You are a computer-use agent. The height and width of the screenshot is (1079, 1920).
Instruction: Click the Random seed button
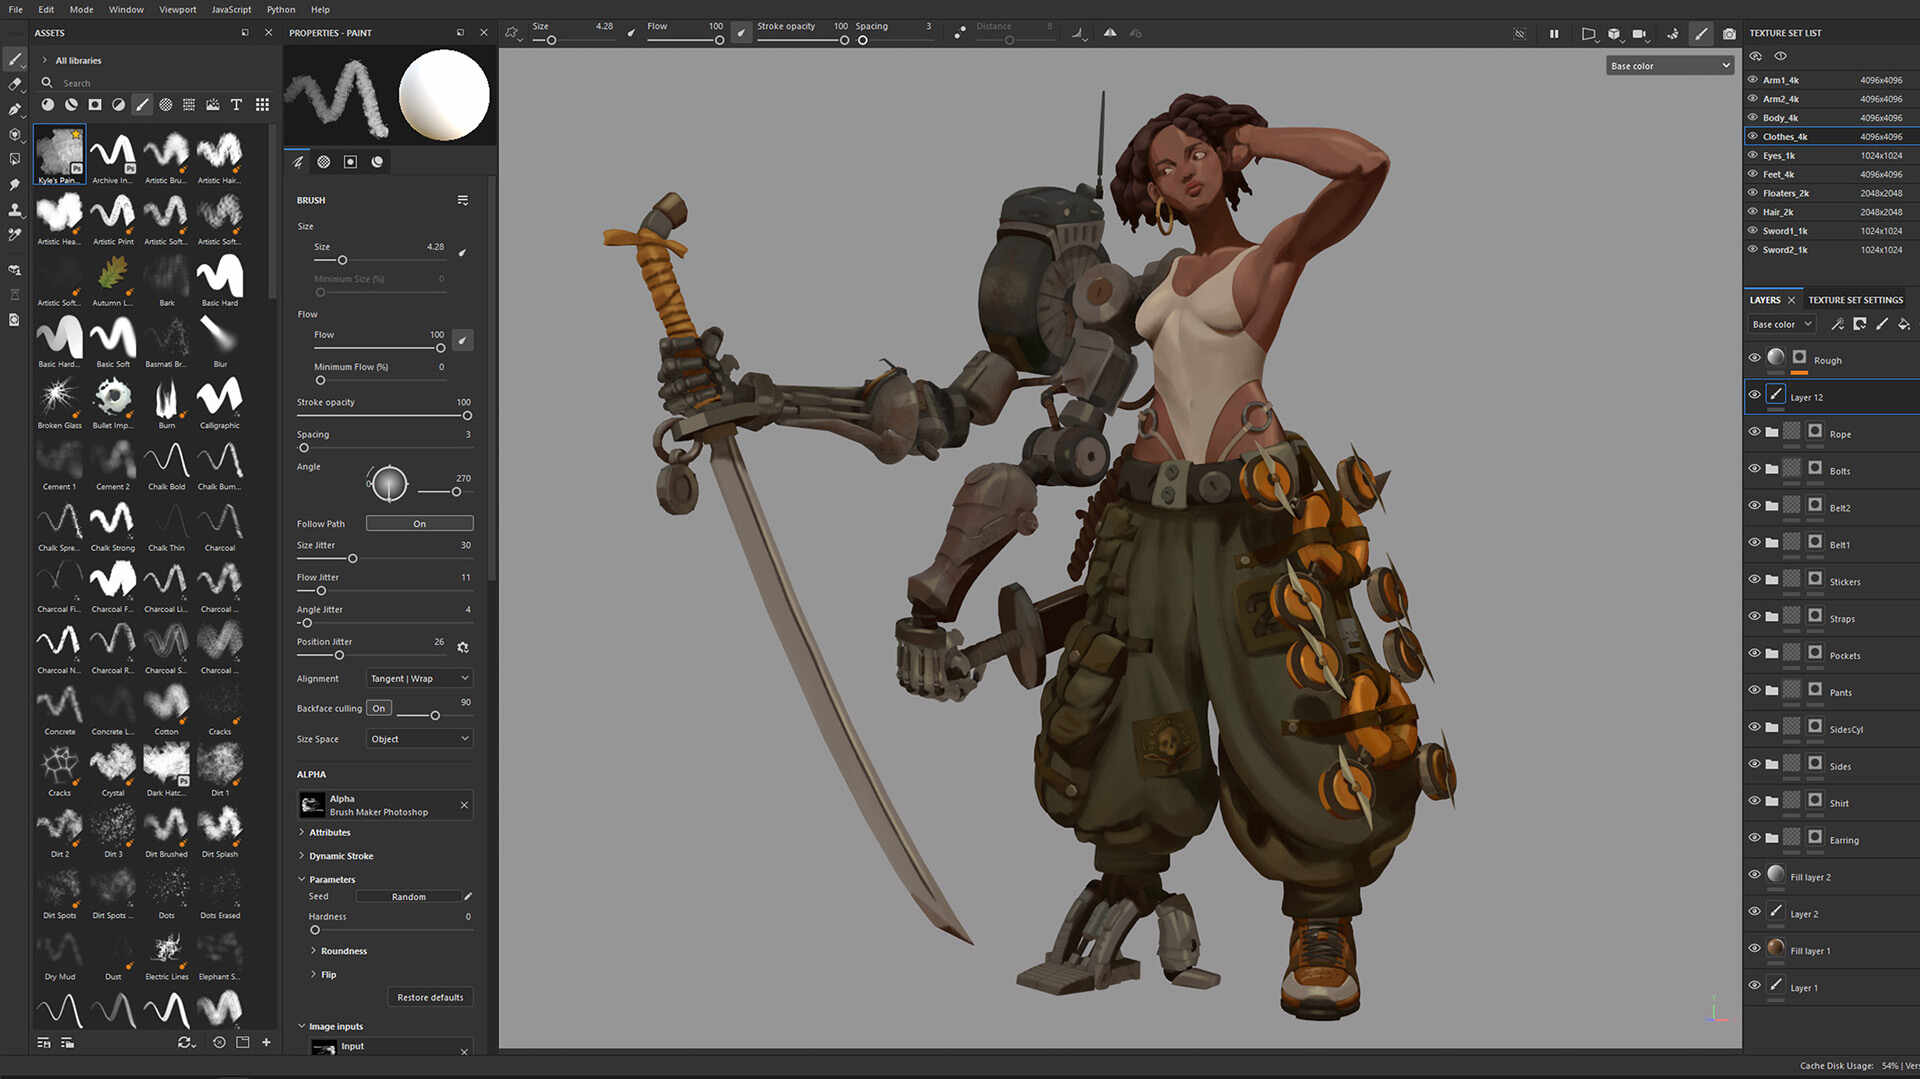point(410,896)
